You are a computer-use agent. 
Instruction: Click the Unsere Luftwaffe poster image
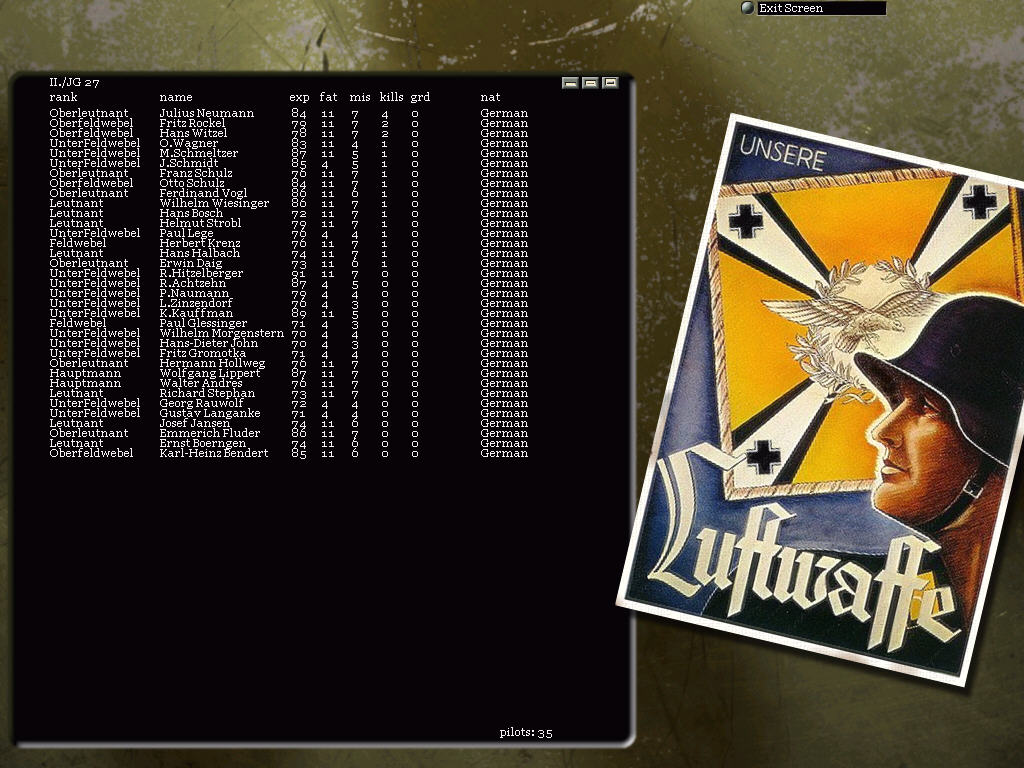click(824, 400)
